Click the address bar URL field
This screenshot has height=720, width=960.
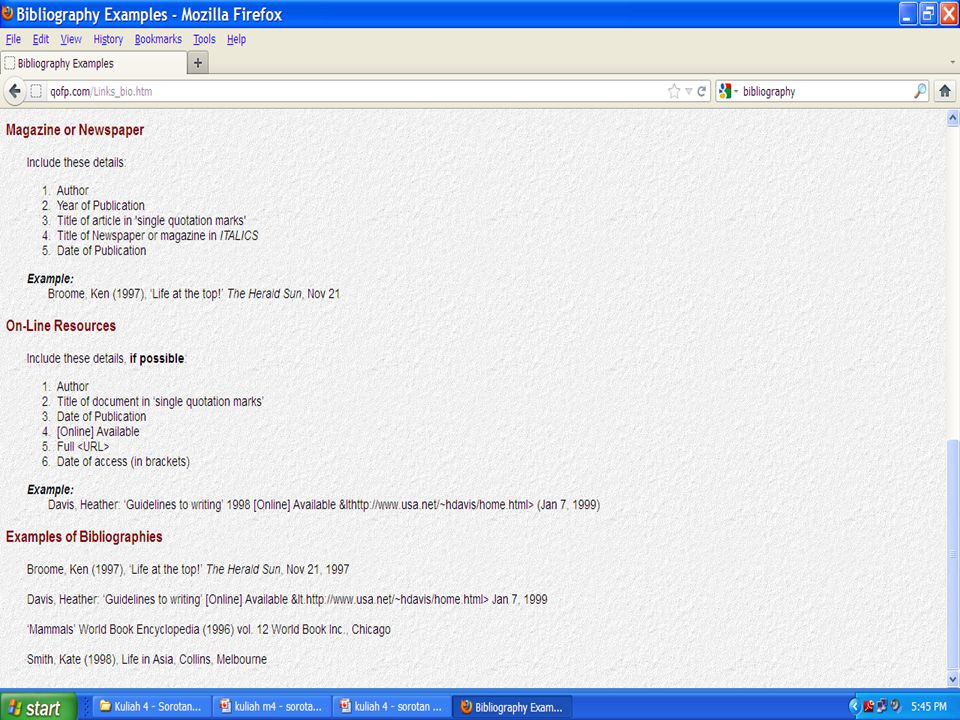[355, 91]
